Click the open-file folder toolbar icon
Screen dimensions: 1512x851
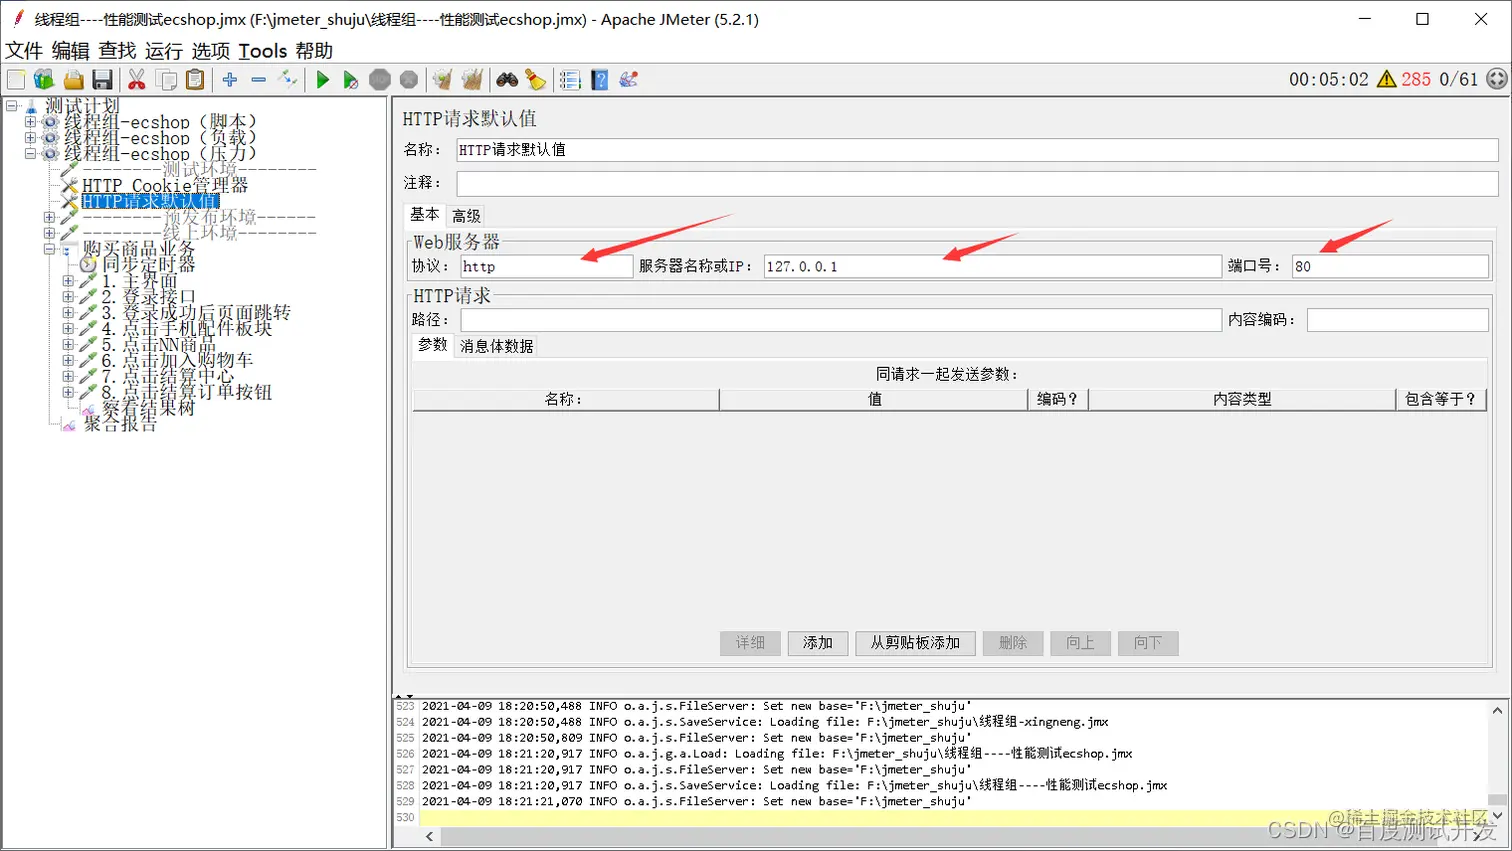coord(73,80)
